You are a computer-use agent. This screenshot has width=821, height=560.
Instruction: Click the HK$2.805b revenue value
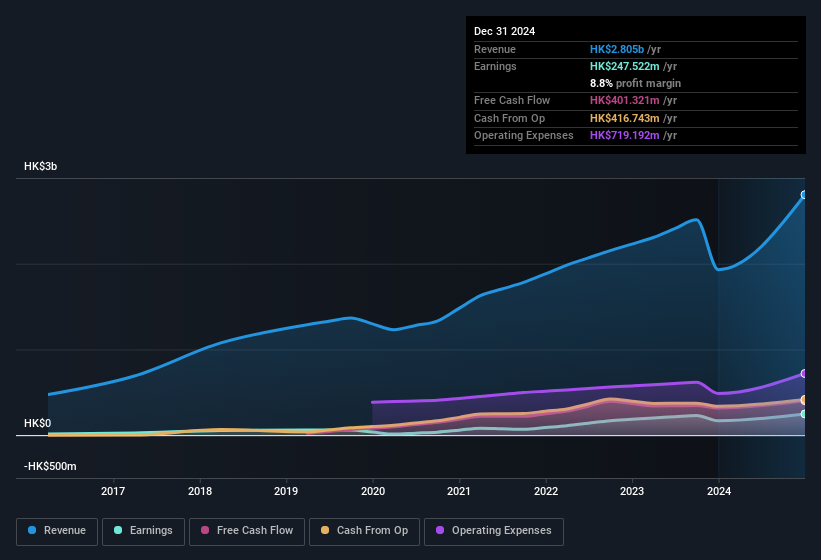617,49
